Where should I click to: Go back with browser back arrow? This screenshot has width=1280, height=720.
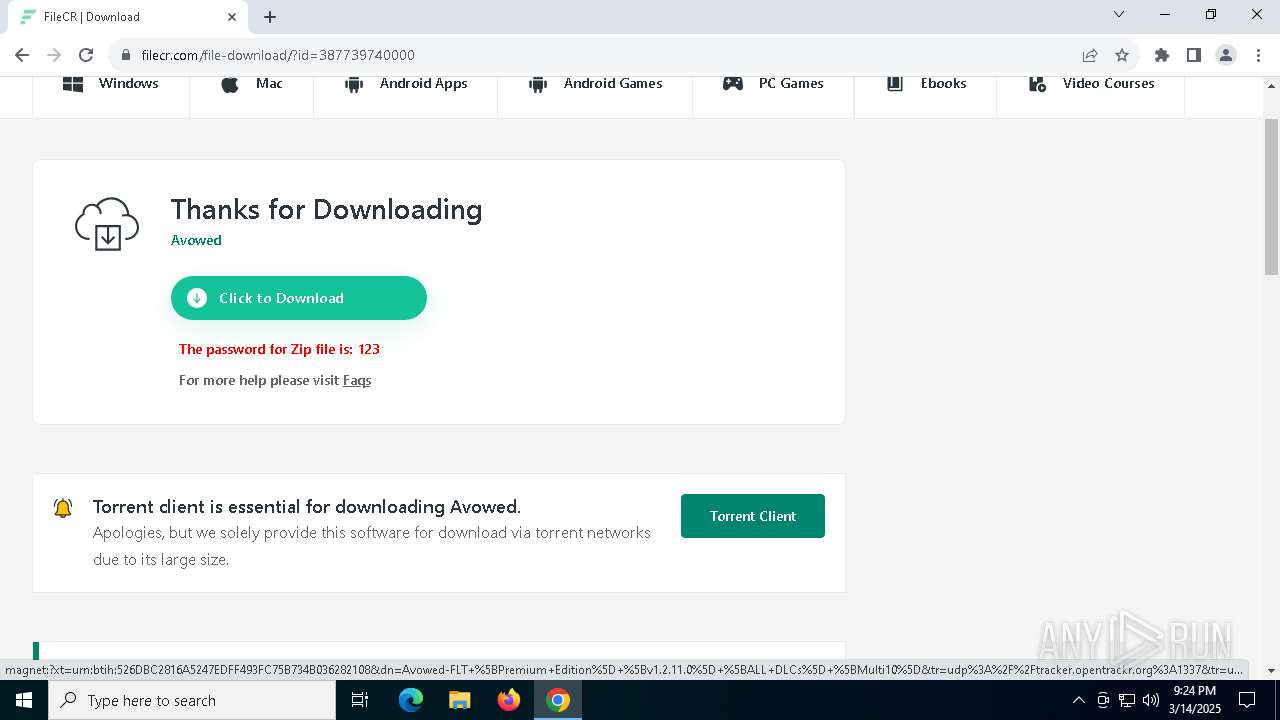click(x=22, y=55)
